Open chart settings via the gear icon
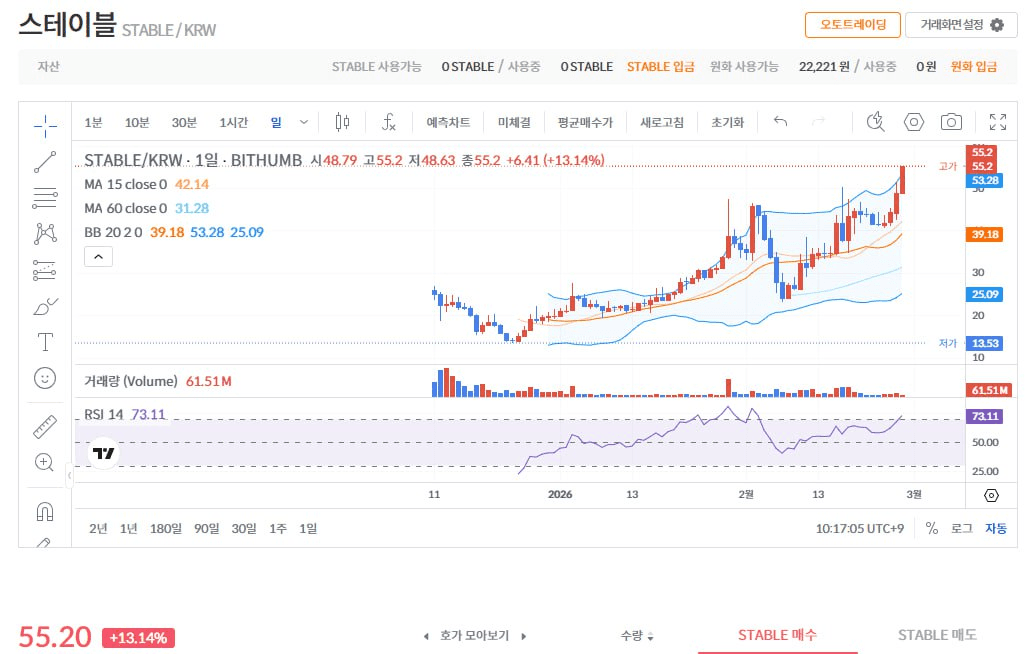 point(913,121)
